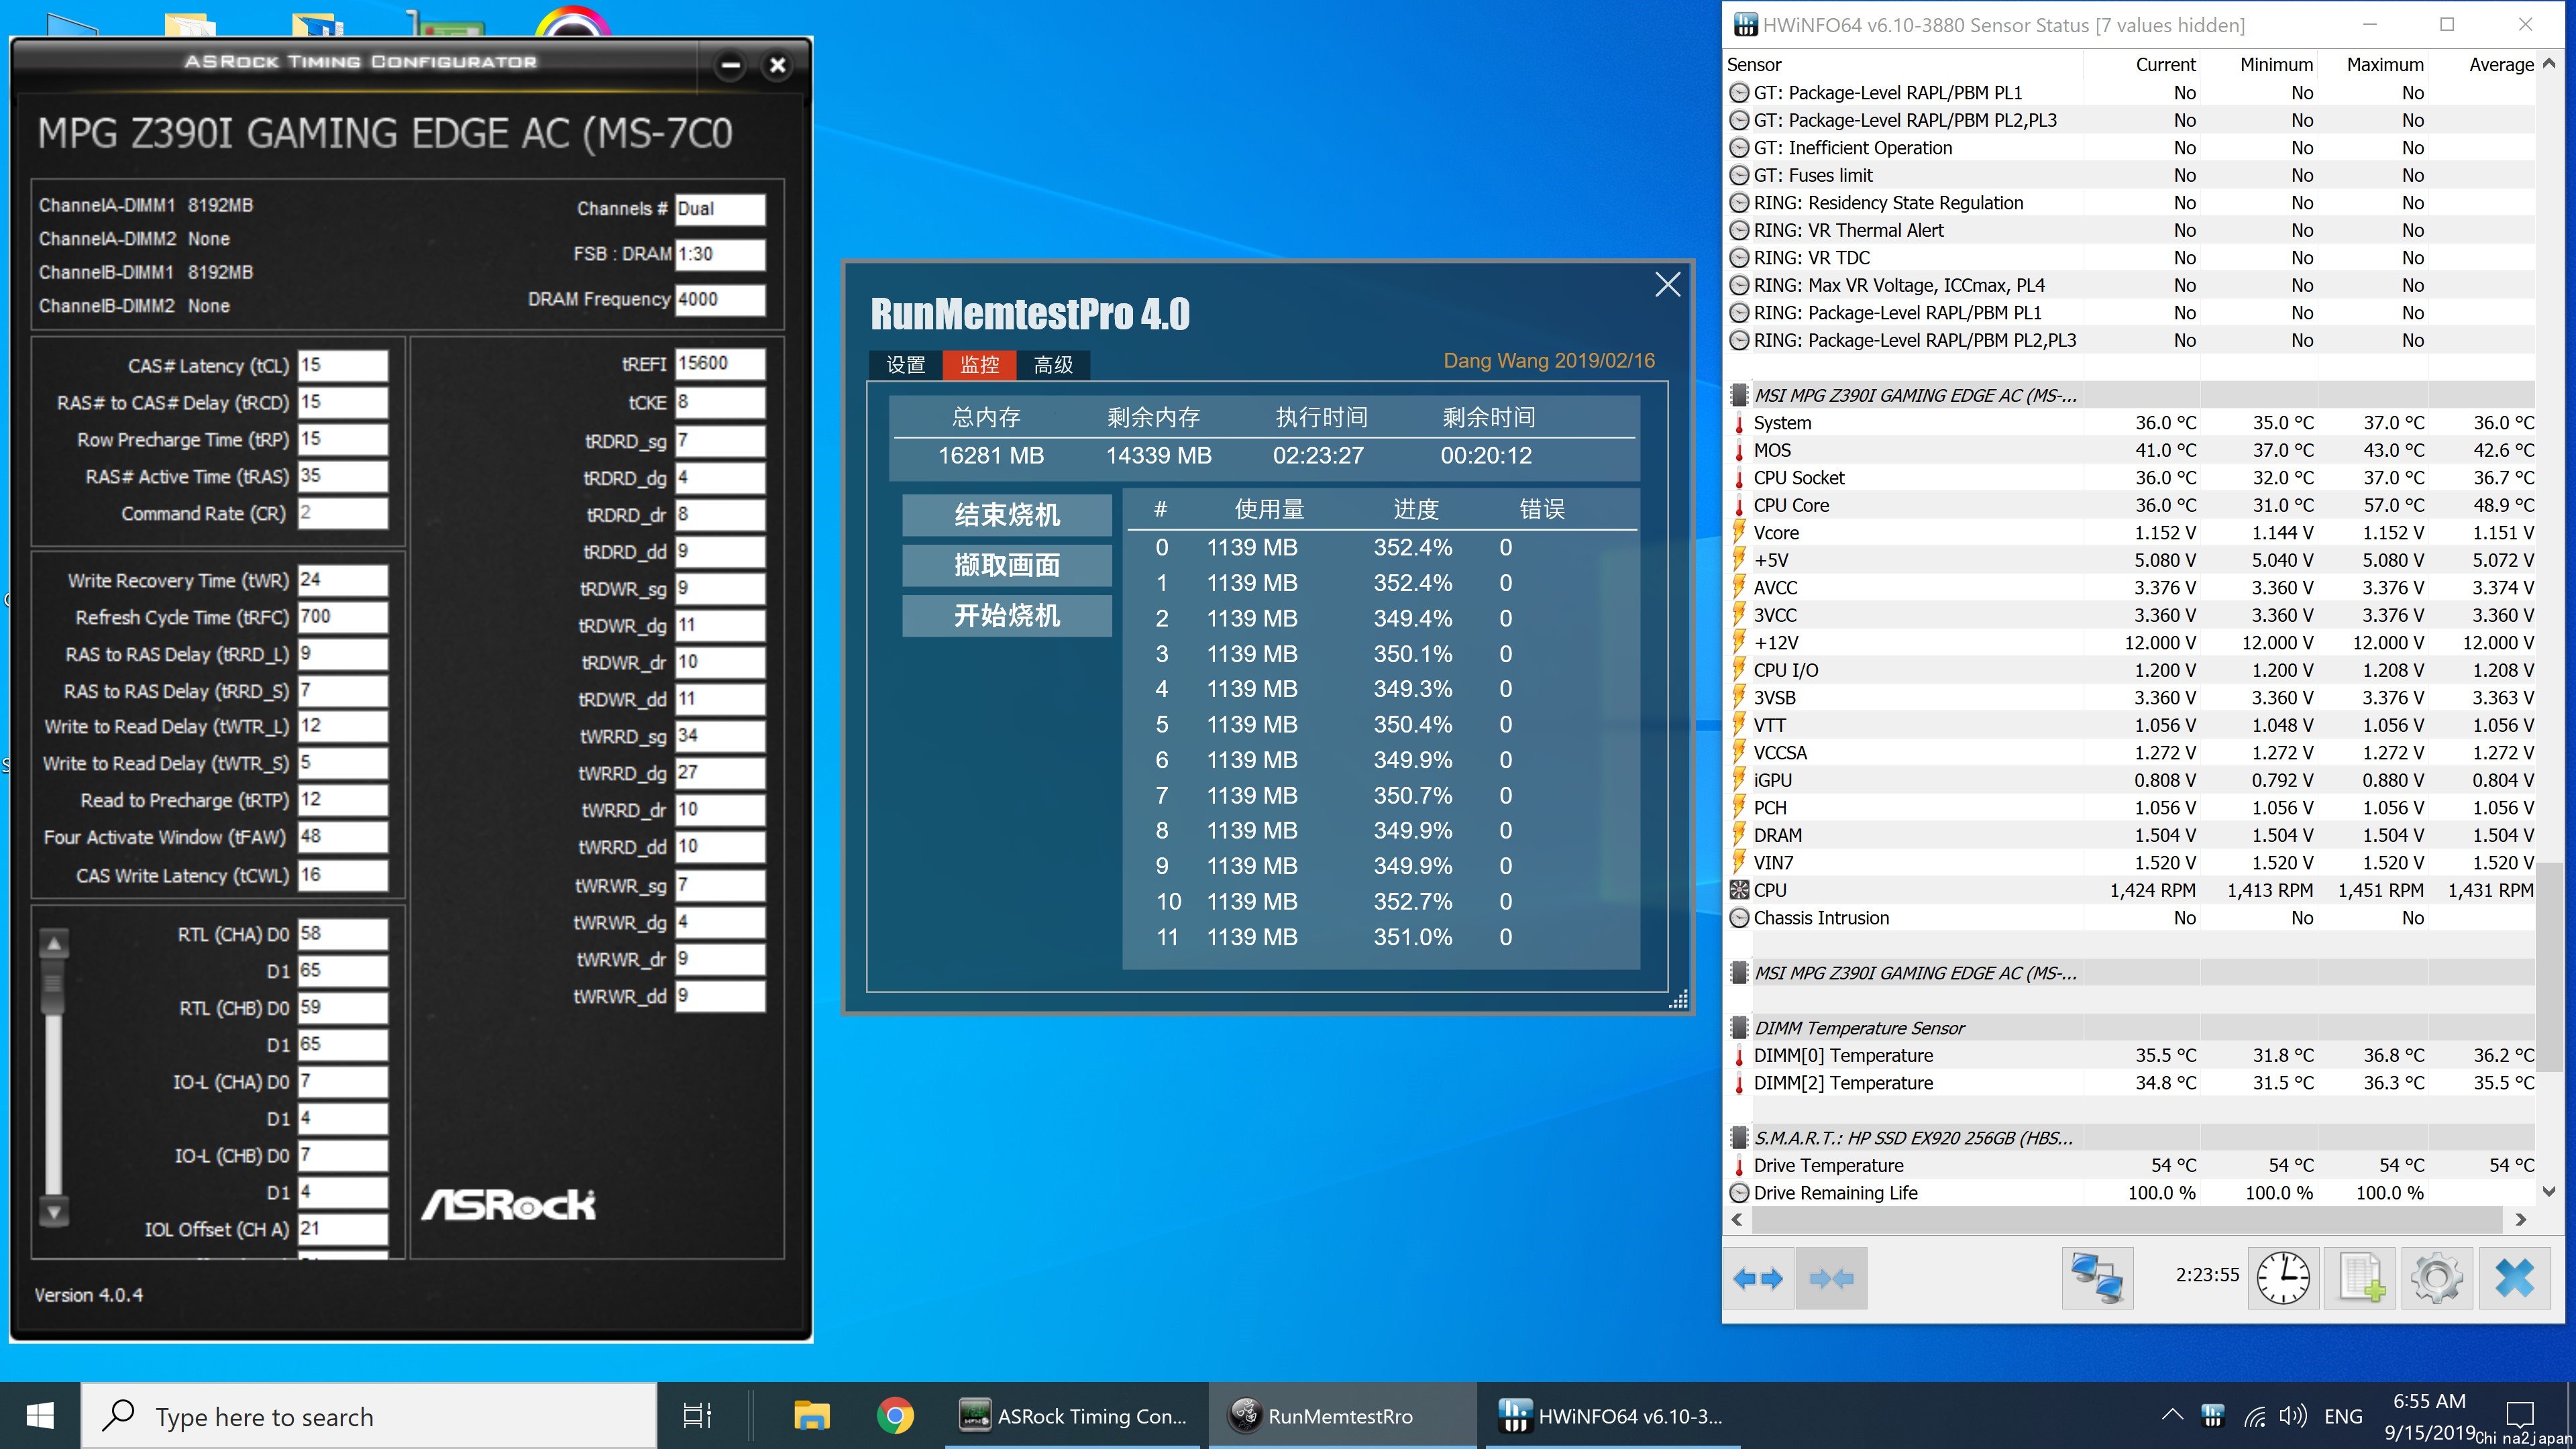Click clock icon beside GT: Fuses limit
This screenshot has width=2576, height=1449.
pos(1740,175)
